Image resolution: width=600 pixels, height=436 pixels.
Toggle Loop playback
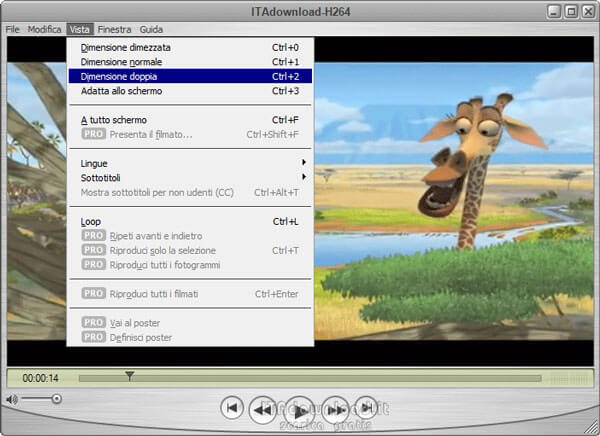[x=190, y=222]
